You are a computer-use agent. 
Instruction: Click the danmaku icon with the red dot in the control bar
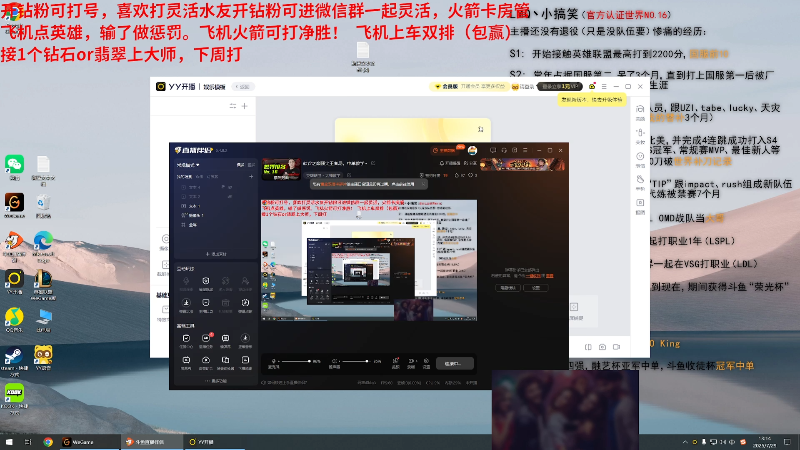pyautogui.click(x=395, y=361)
